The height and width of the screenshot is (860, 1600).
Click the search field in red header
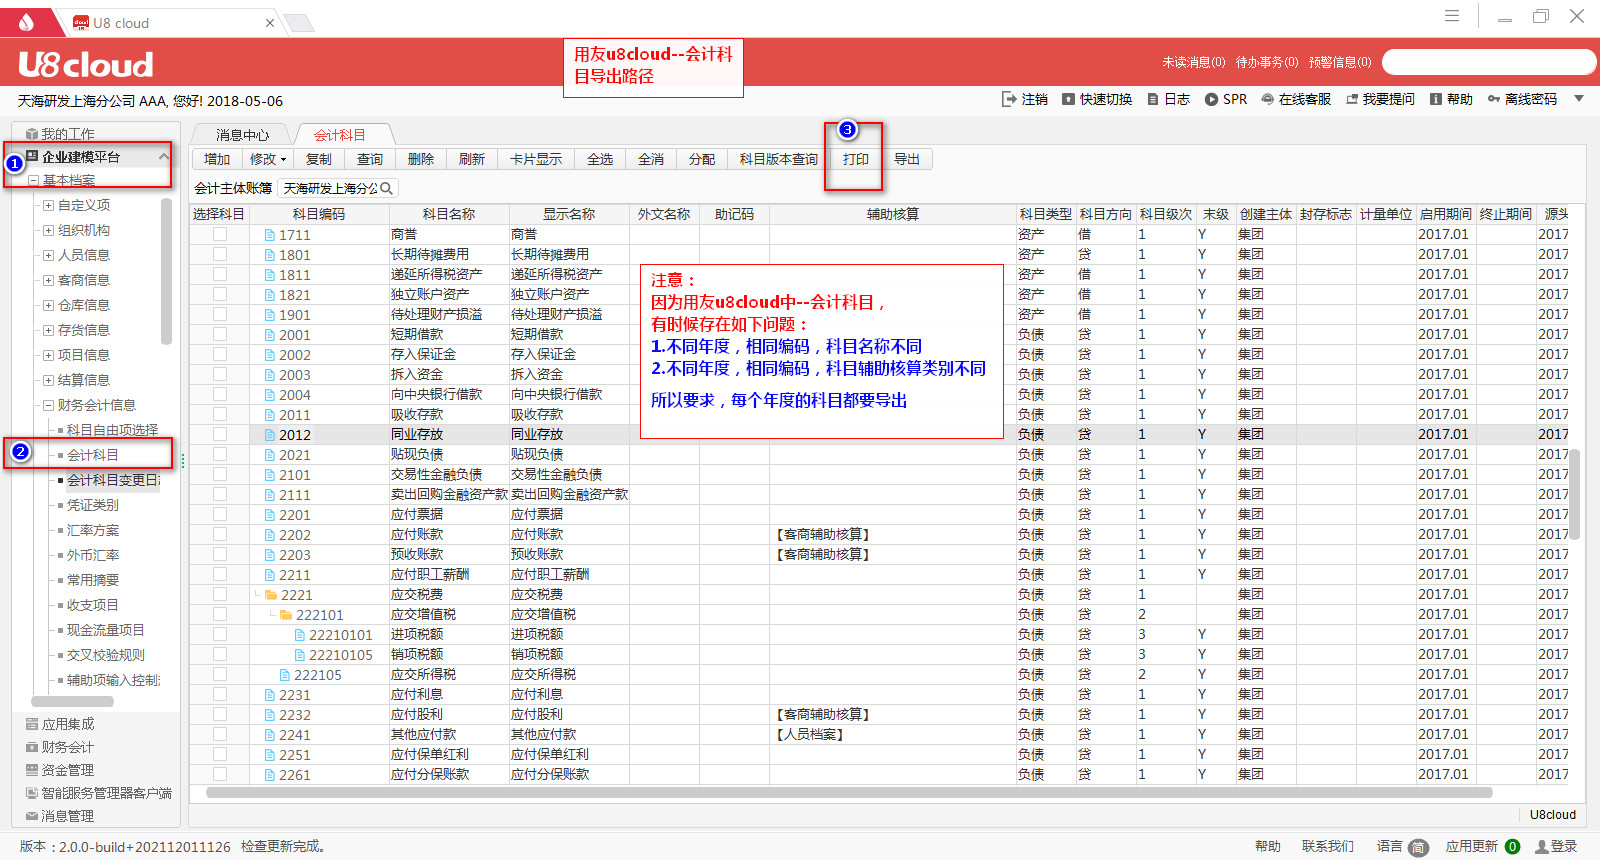1488,62
